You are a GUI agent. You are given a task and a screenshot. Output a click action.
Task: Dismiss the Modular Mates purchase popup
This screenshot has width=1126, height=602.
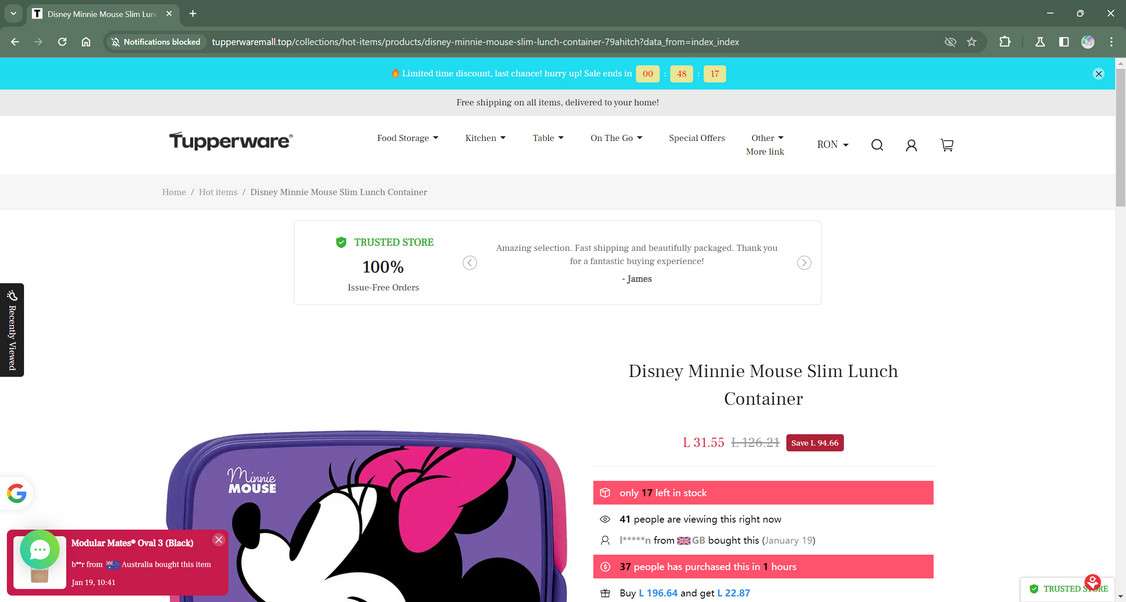tap(219, 540)
